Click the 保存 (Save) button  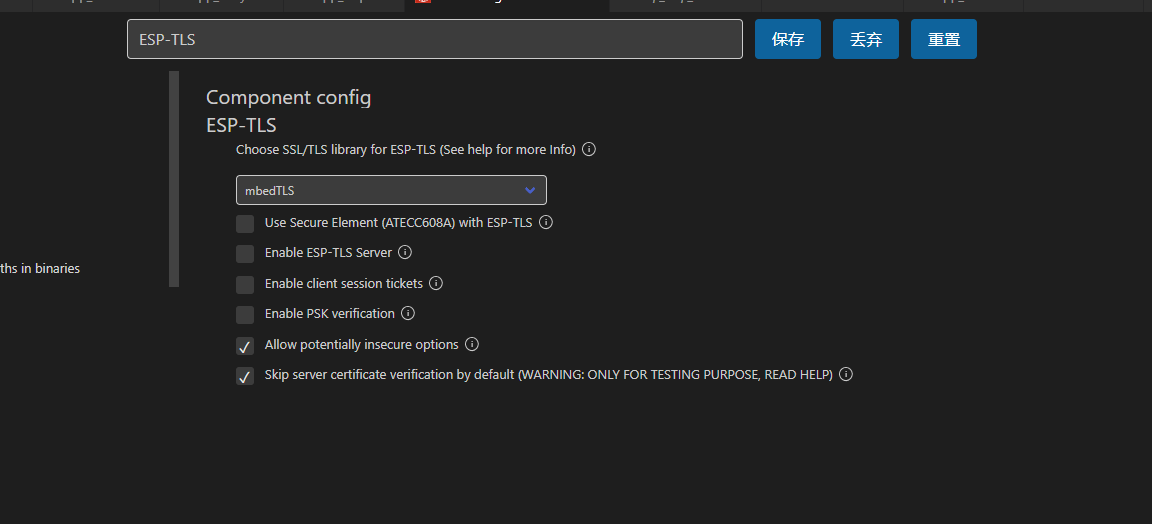(x=788, y=39)
